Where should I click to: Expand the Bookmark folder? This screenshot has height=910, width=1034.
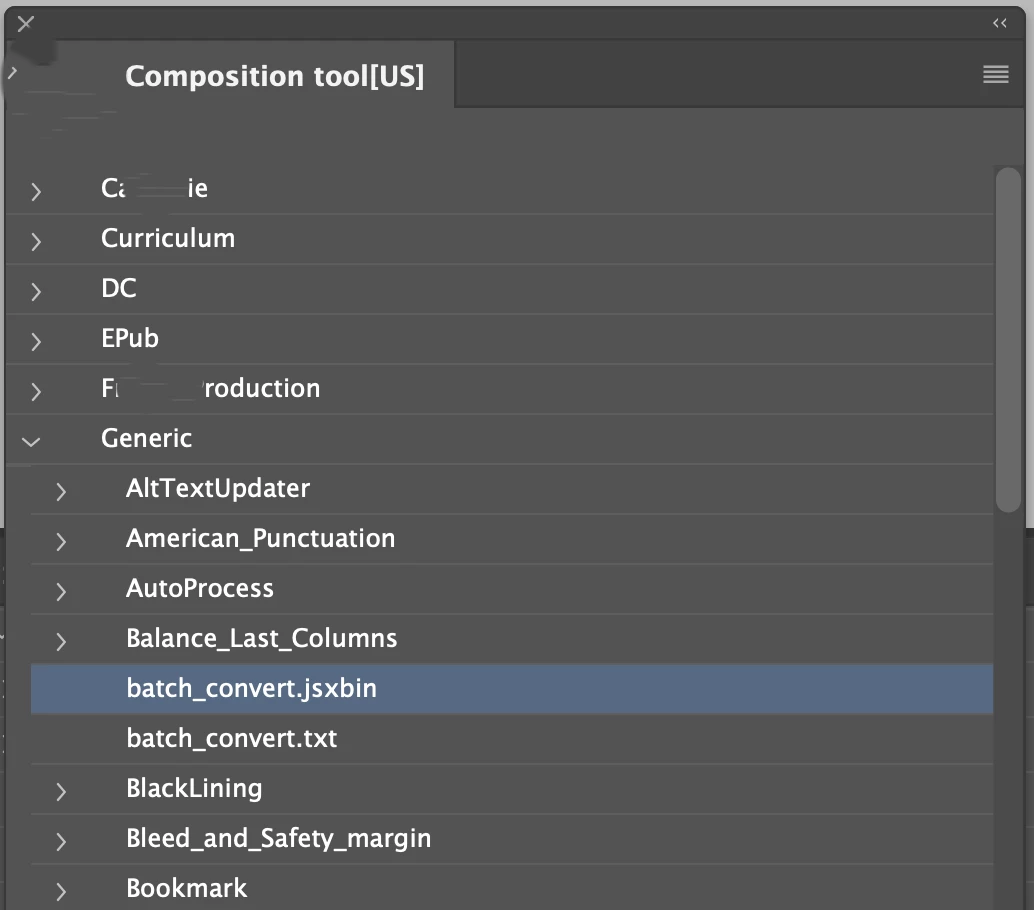(x=61, y=890)
